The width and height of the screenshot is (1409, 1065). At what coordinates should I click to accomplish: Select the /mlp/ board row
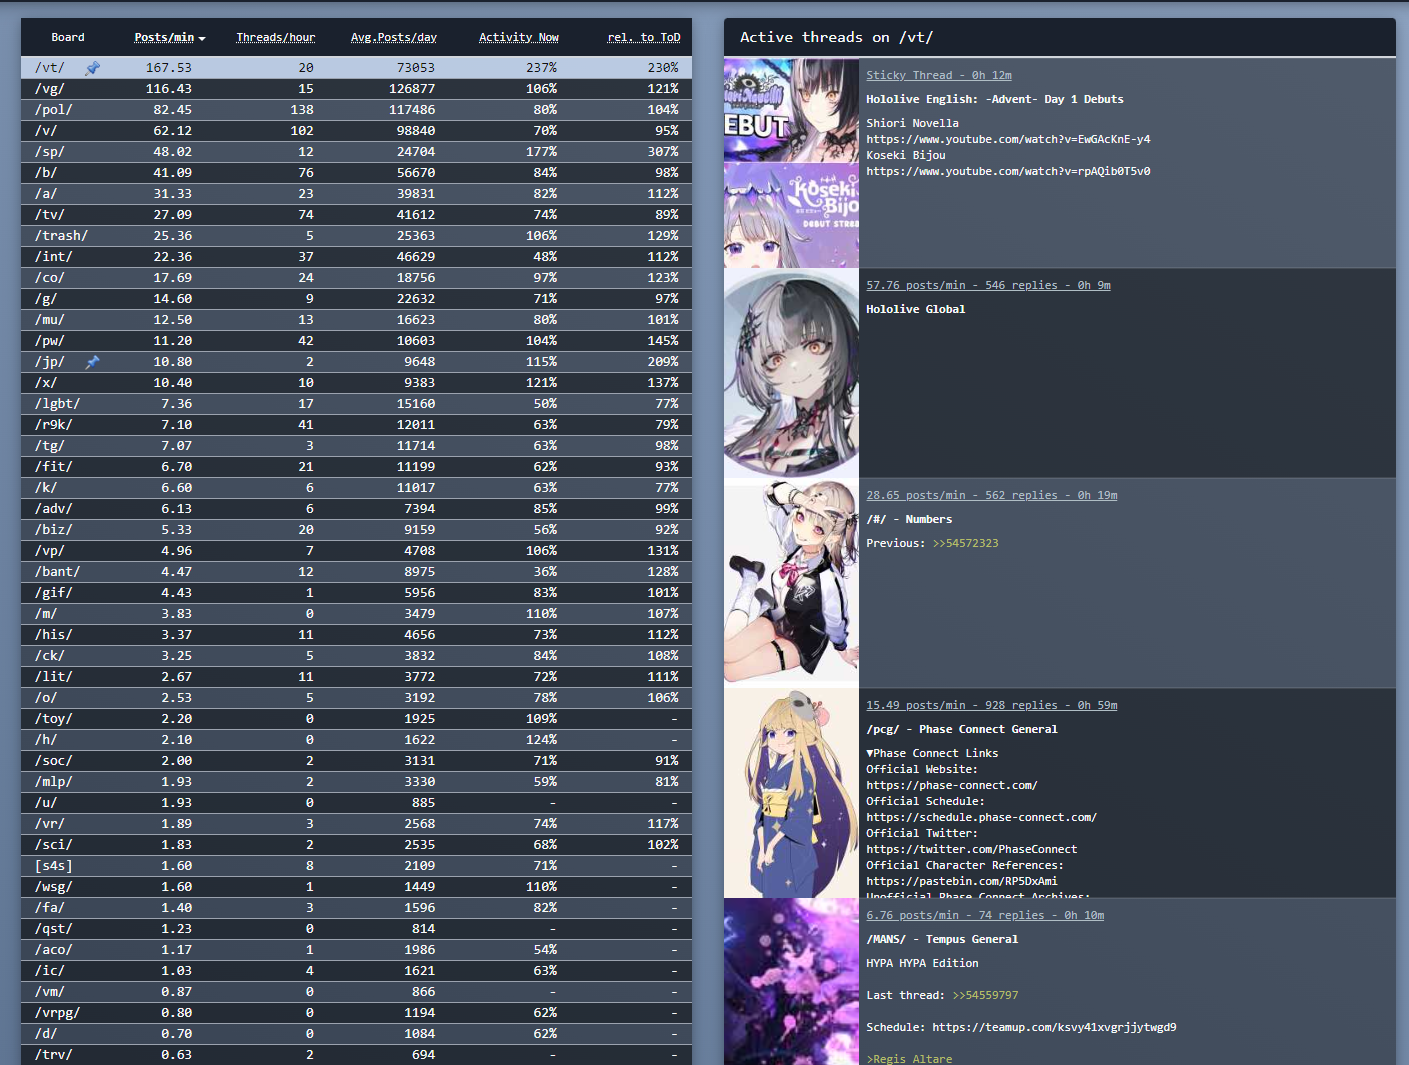[356, 782]
